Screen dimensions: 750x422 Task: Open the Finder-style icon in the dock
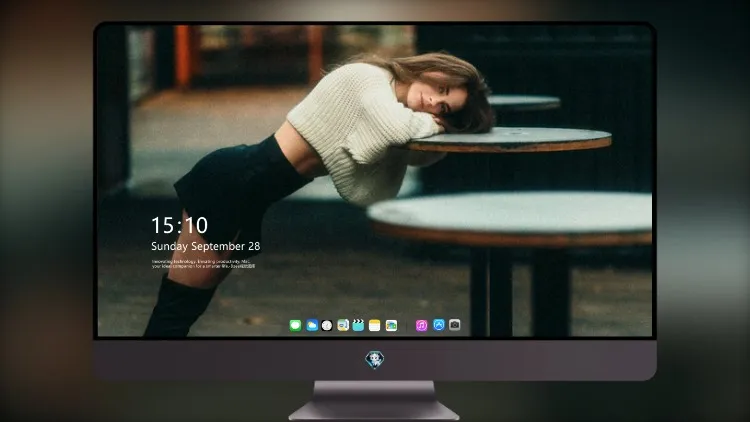[343, 326]
